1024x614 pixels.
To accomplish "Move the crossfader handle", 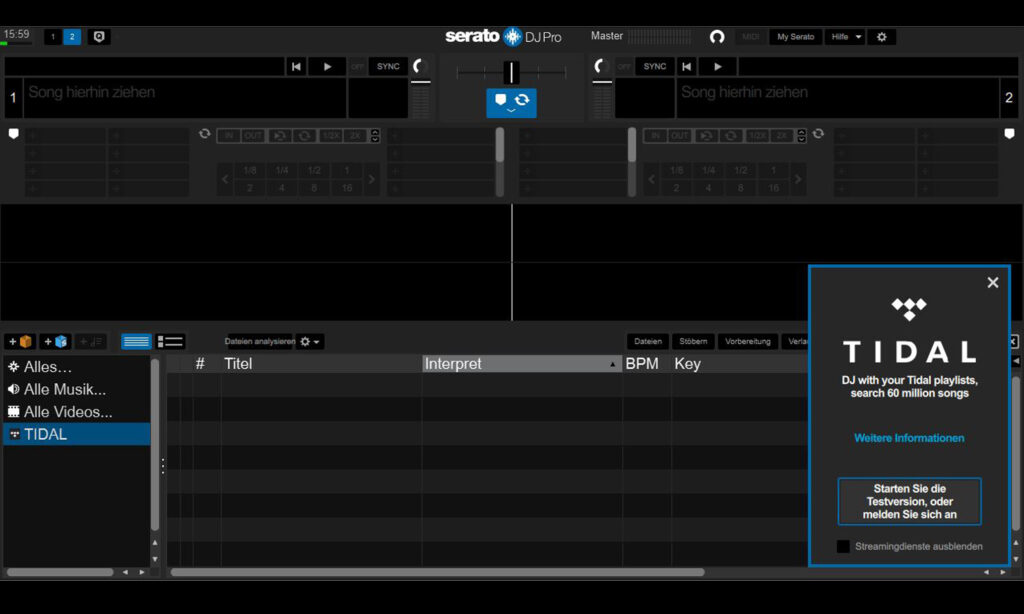I will click(x=511, y=72).
